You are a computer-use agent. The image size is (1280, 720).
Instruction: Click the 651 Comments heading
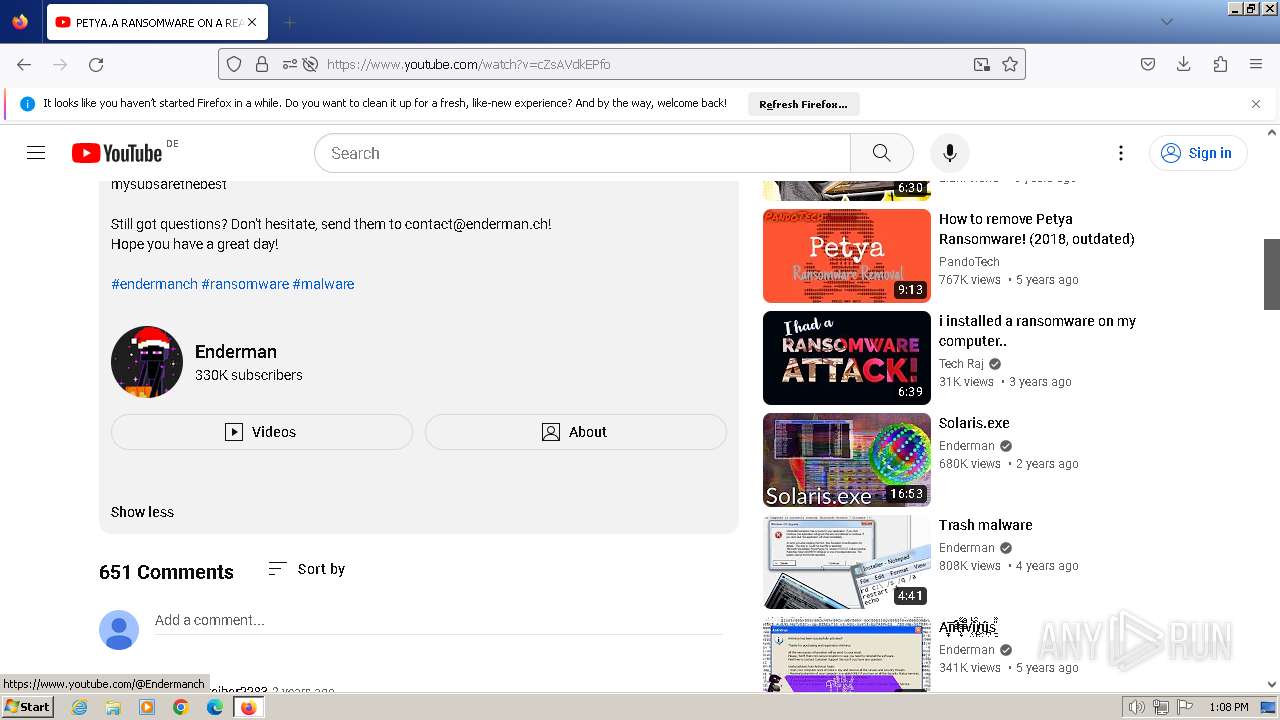point(166,572)
